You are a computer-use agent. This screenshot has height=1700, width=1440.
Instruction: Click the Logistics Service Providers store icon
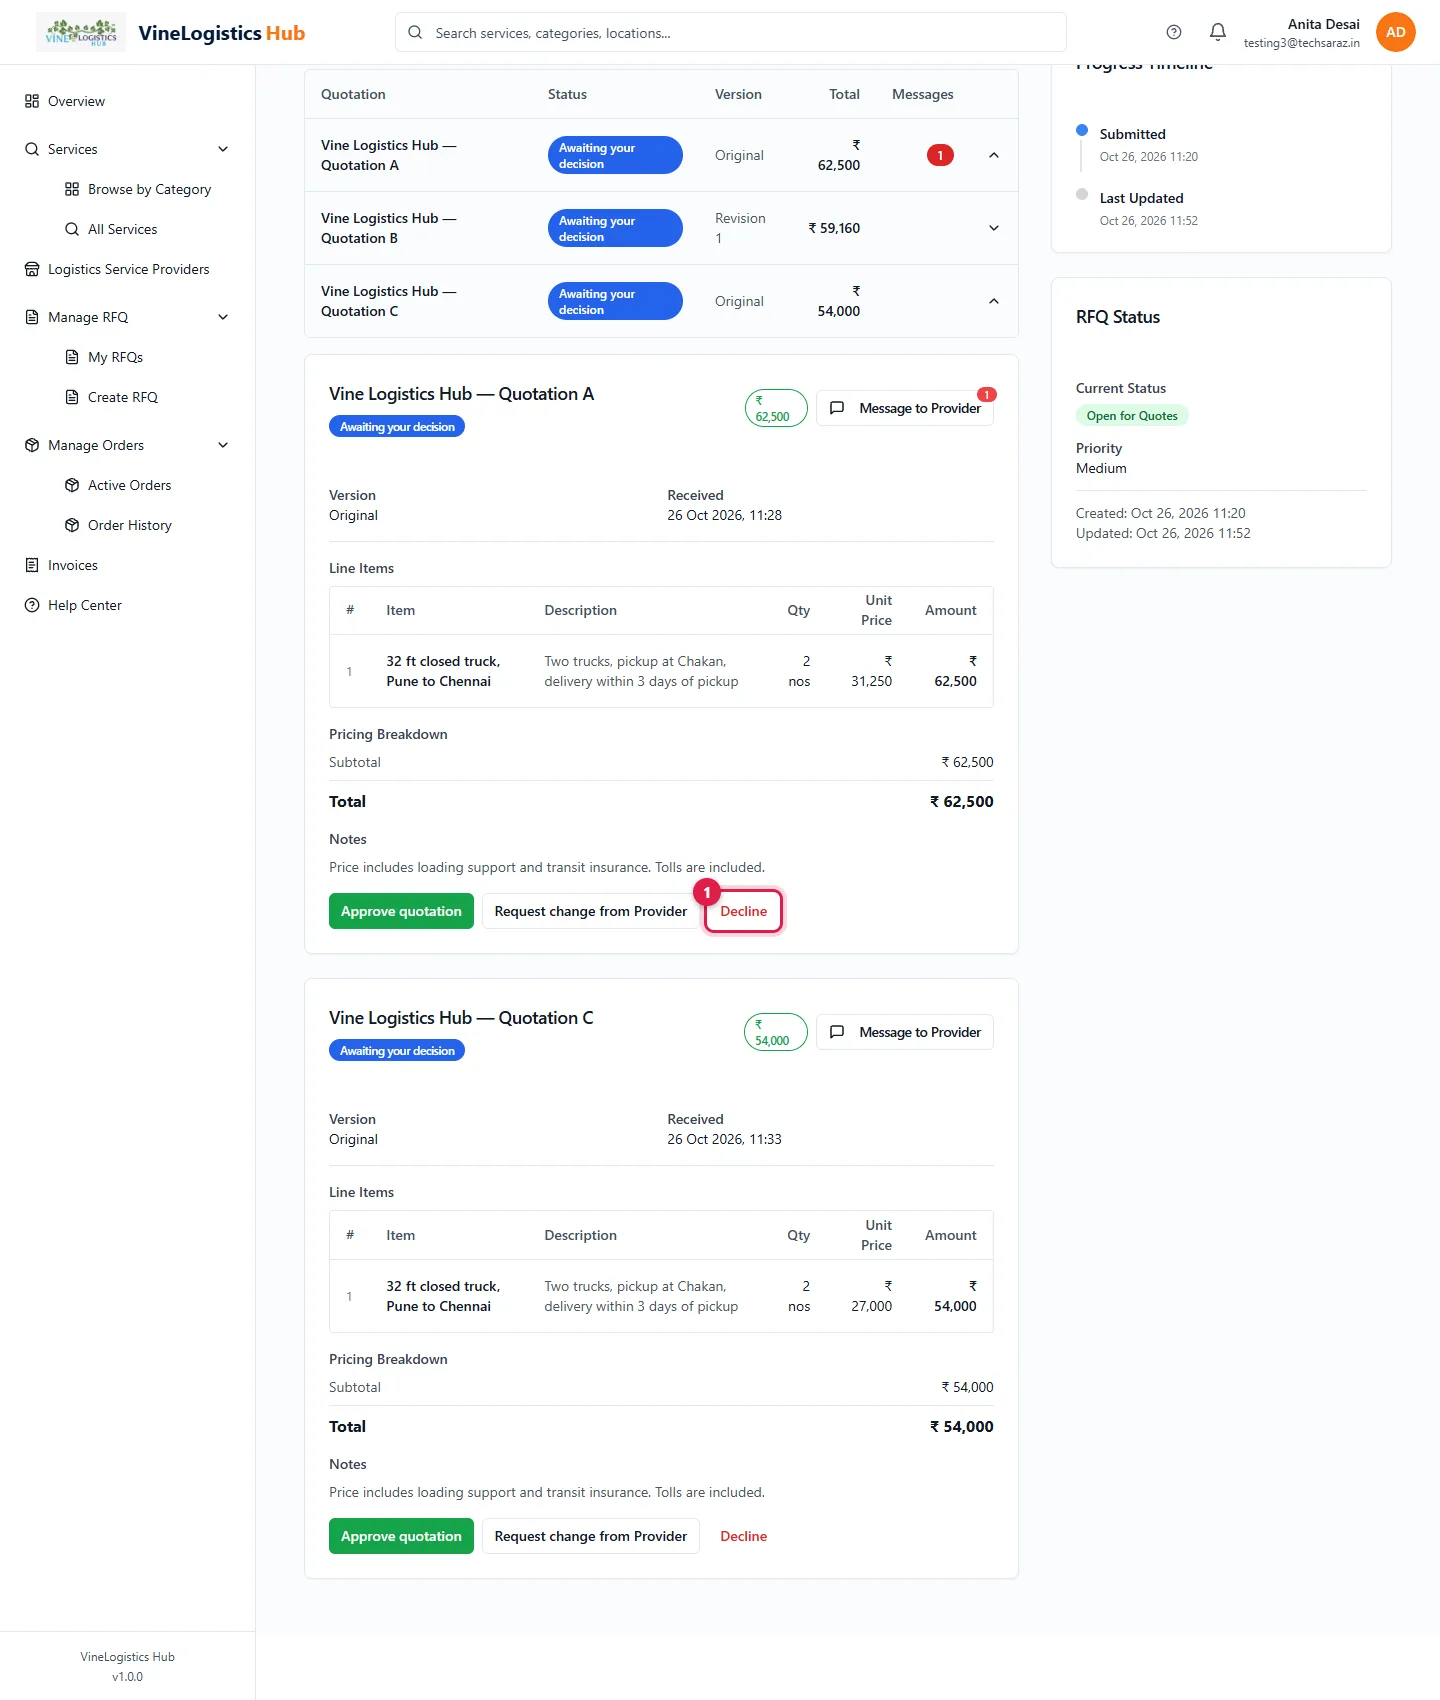(32, 269)
